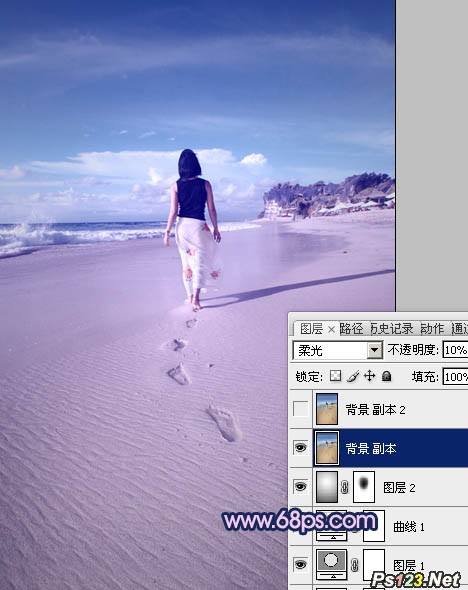Click the link icon on 图层 2
This screenshot has width=468, height=590.
[x=344, y=487]
